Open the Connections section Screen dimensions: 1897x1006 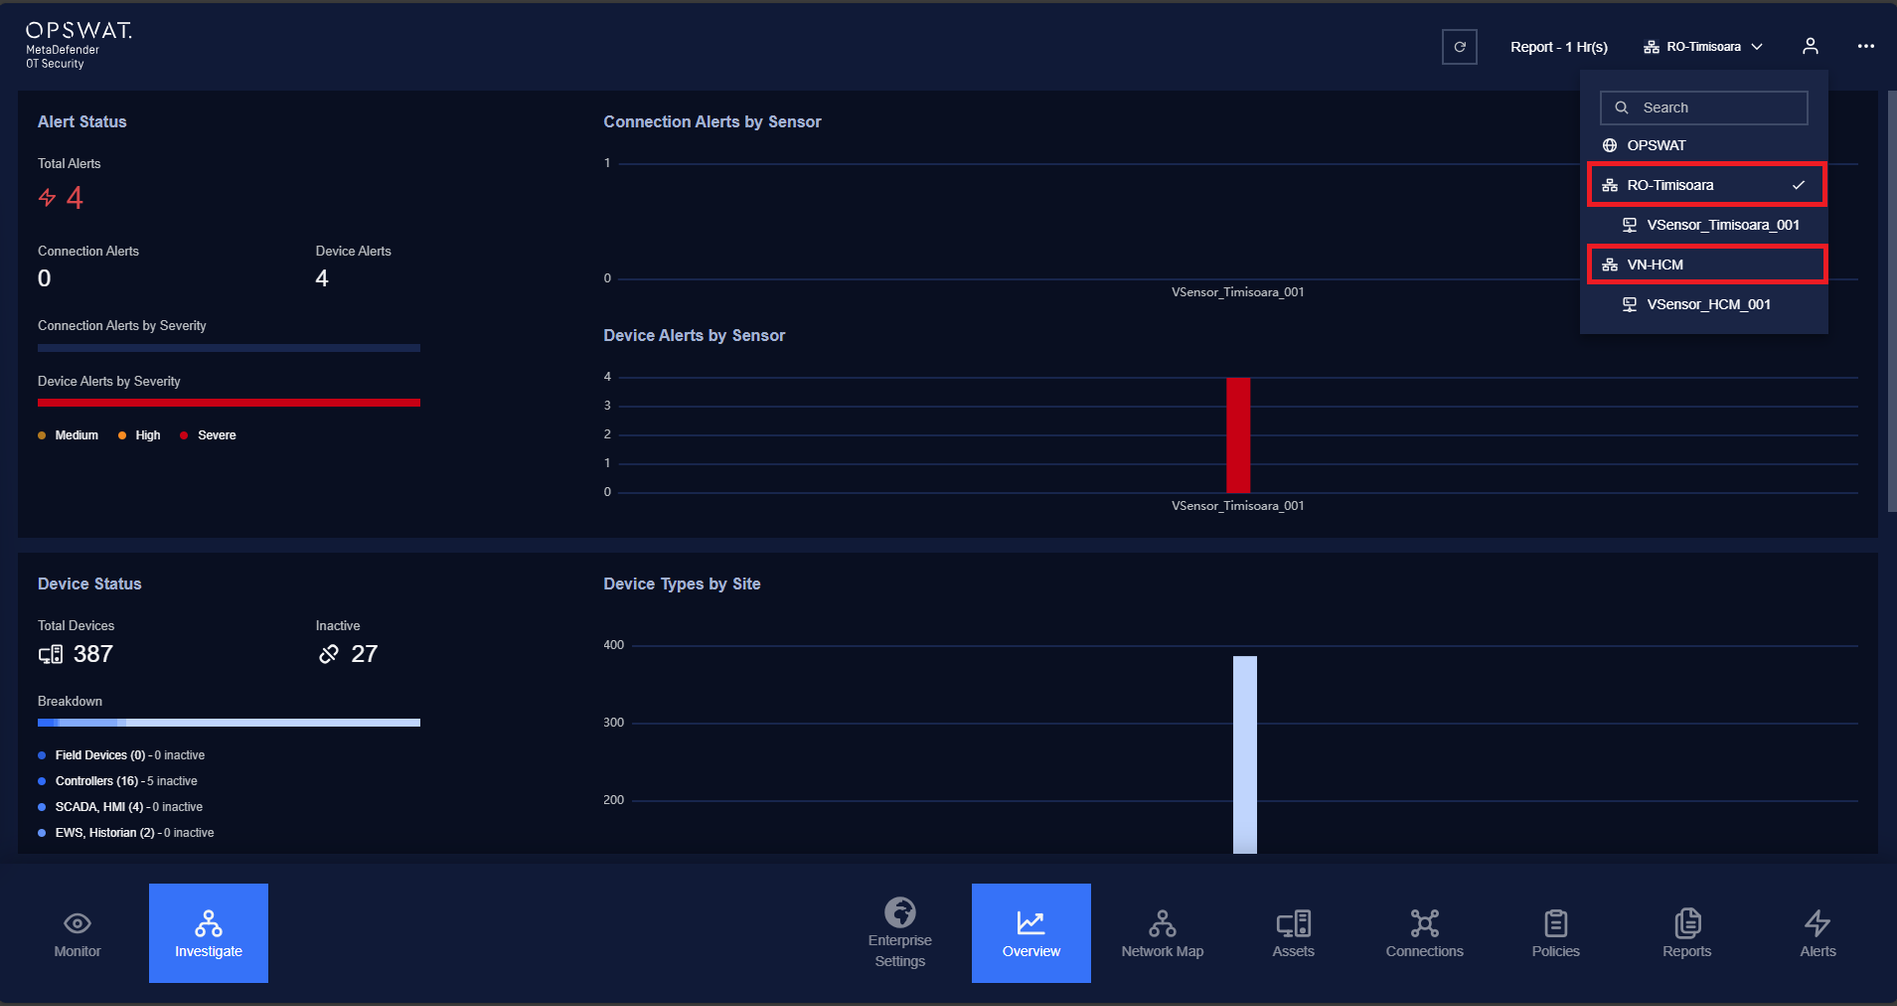(x=1424, y=934)
